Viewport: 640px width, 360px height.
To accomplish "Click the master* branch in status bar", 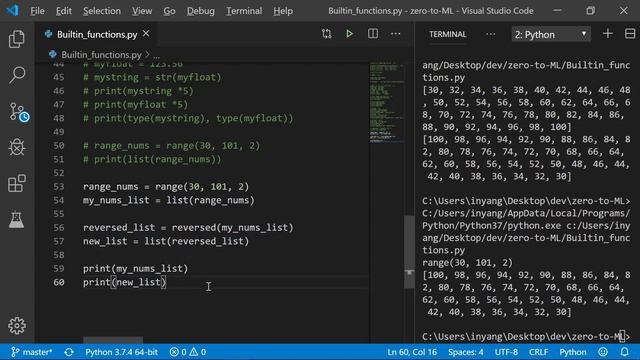I will pyautogui.click(x=31, y=352).
